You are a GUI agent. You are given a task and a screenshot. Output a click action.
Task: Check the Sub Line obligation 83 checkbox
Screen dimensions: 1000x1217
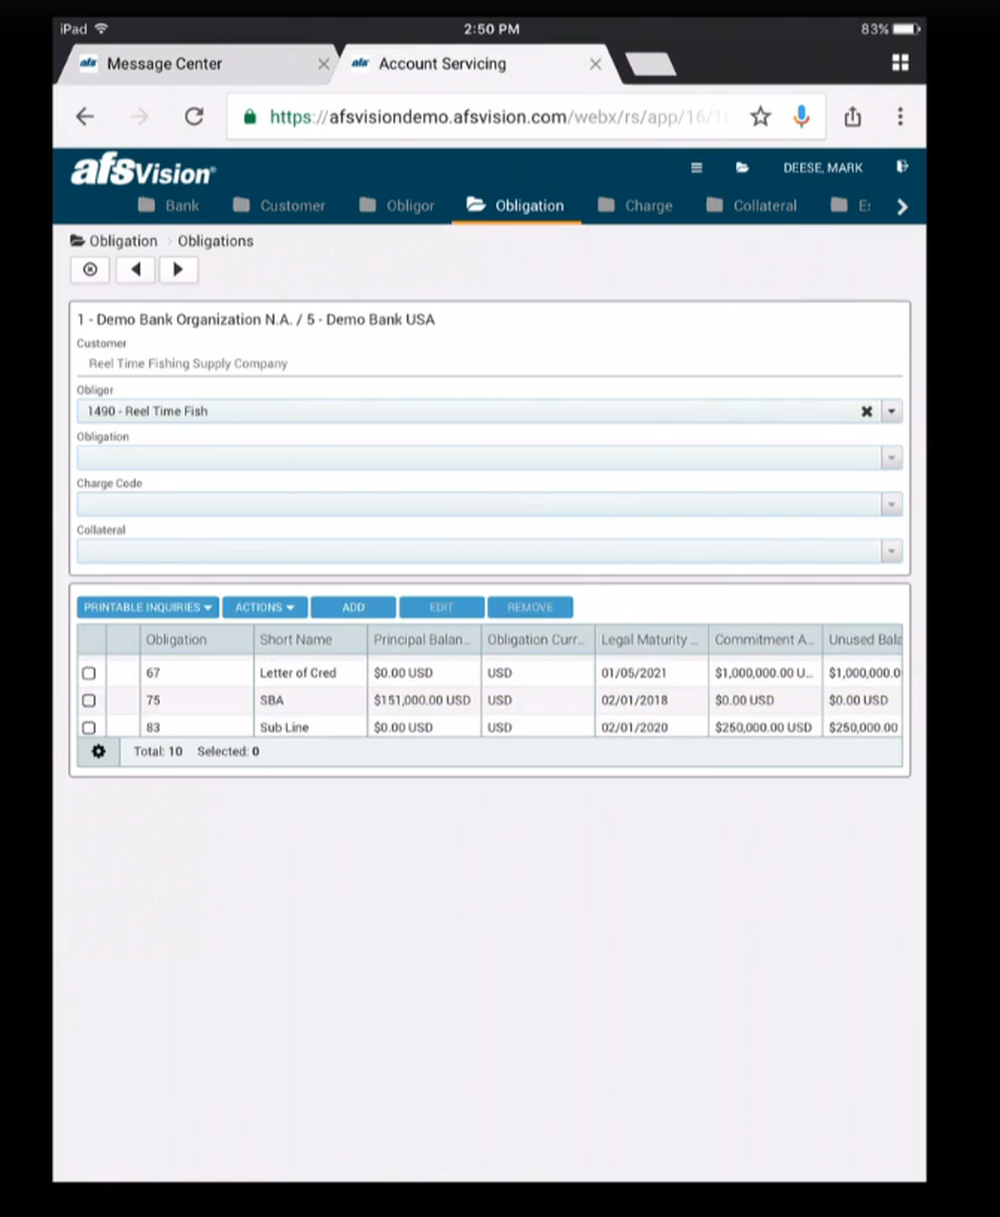coord(88,727)
